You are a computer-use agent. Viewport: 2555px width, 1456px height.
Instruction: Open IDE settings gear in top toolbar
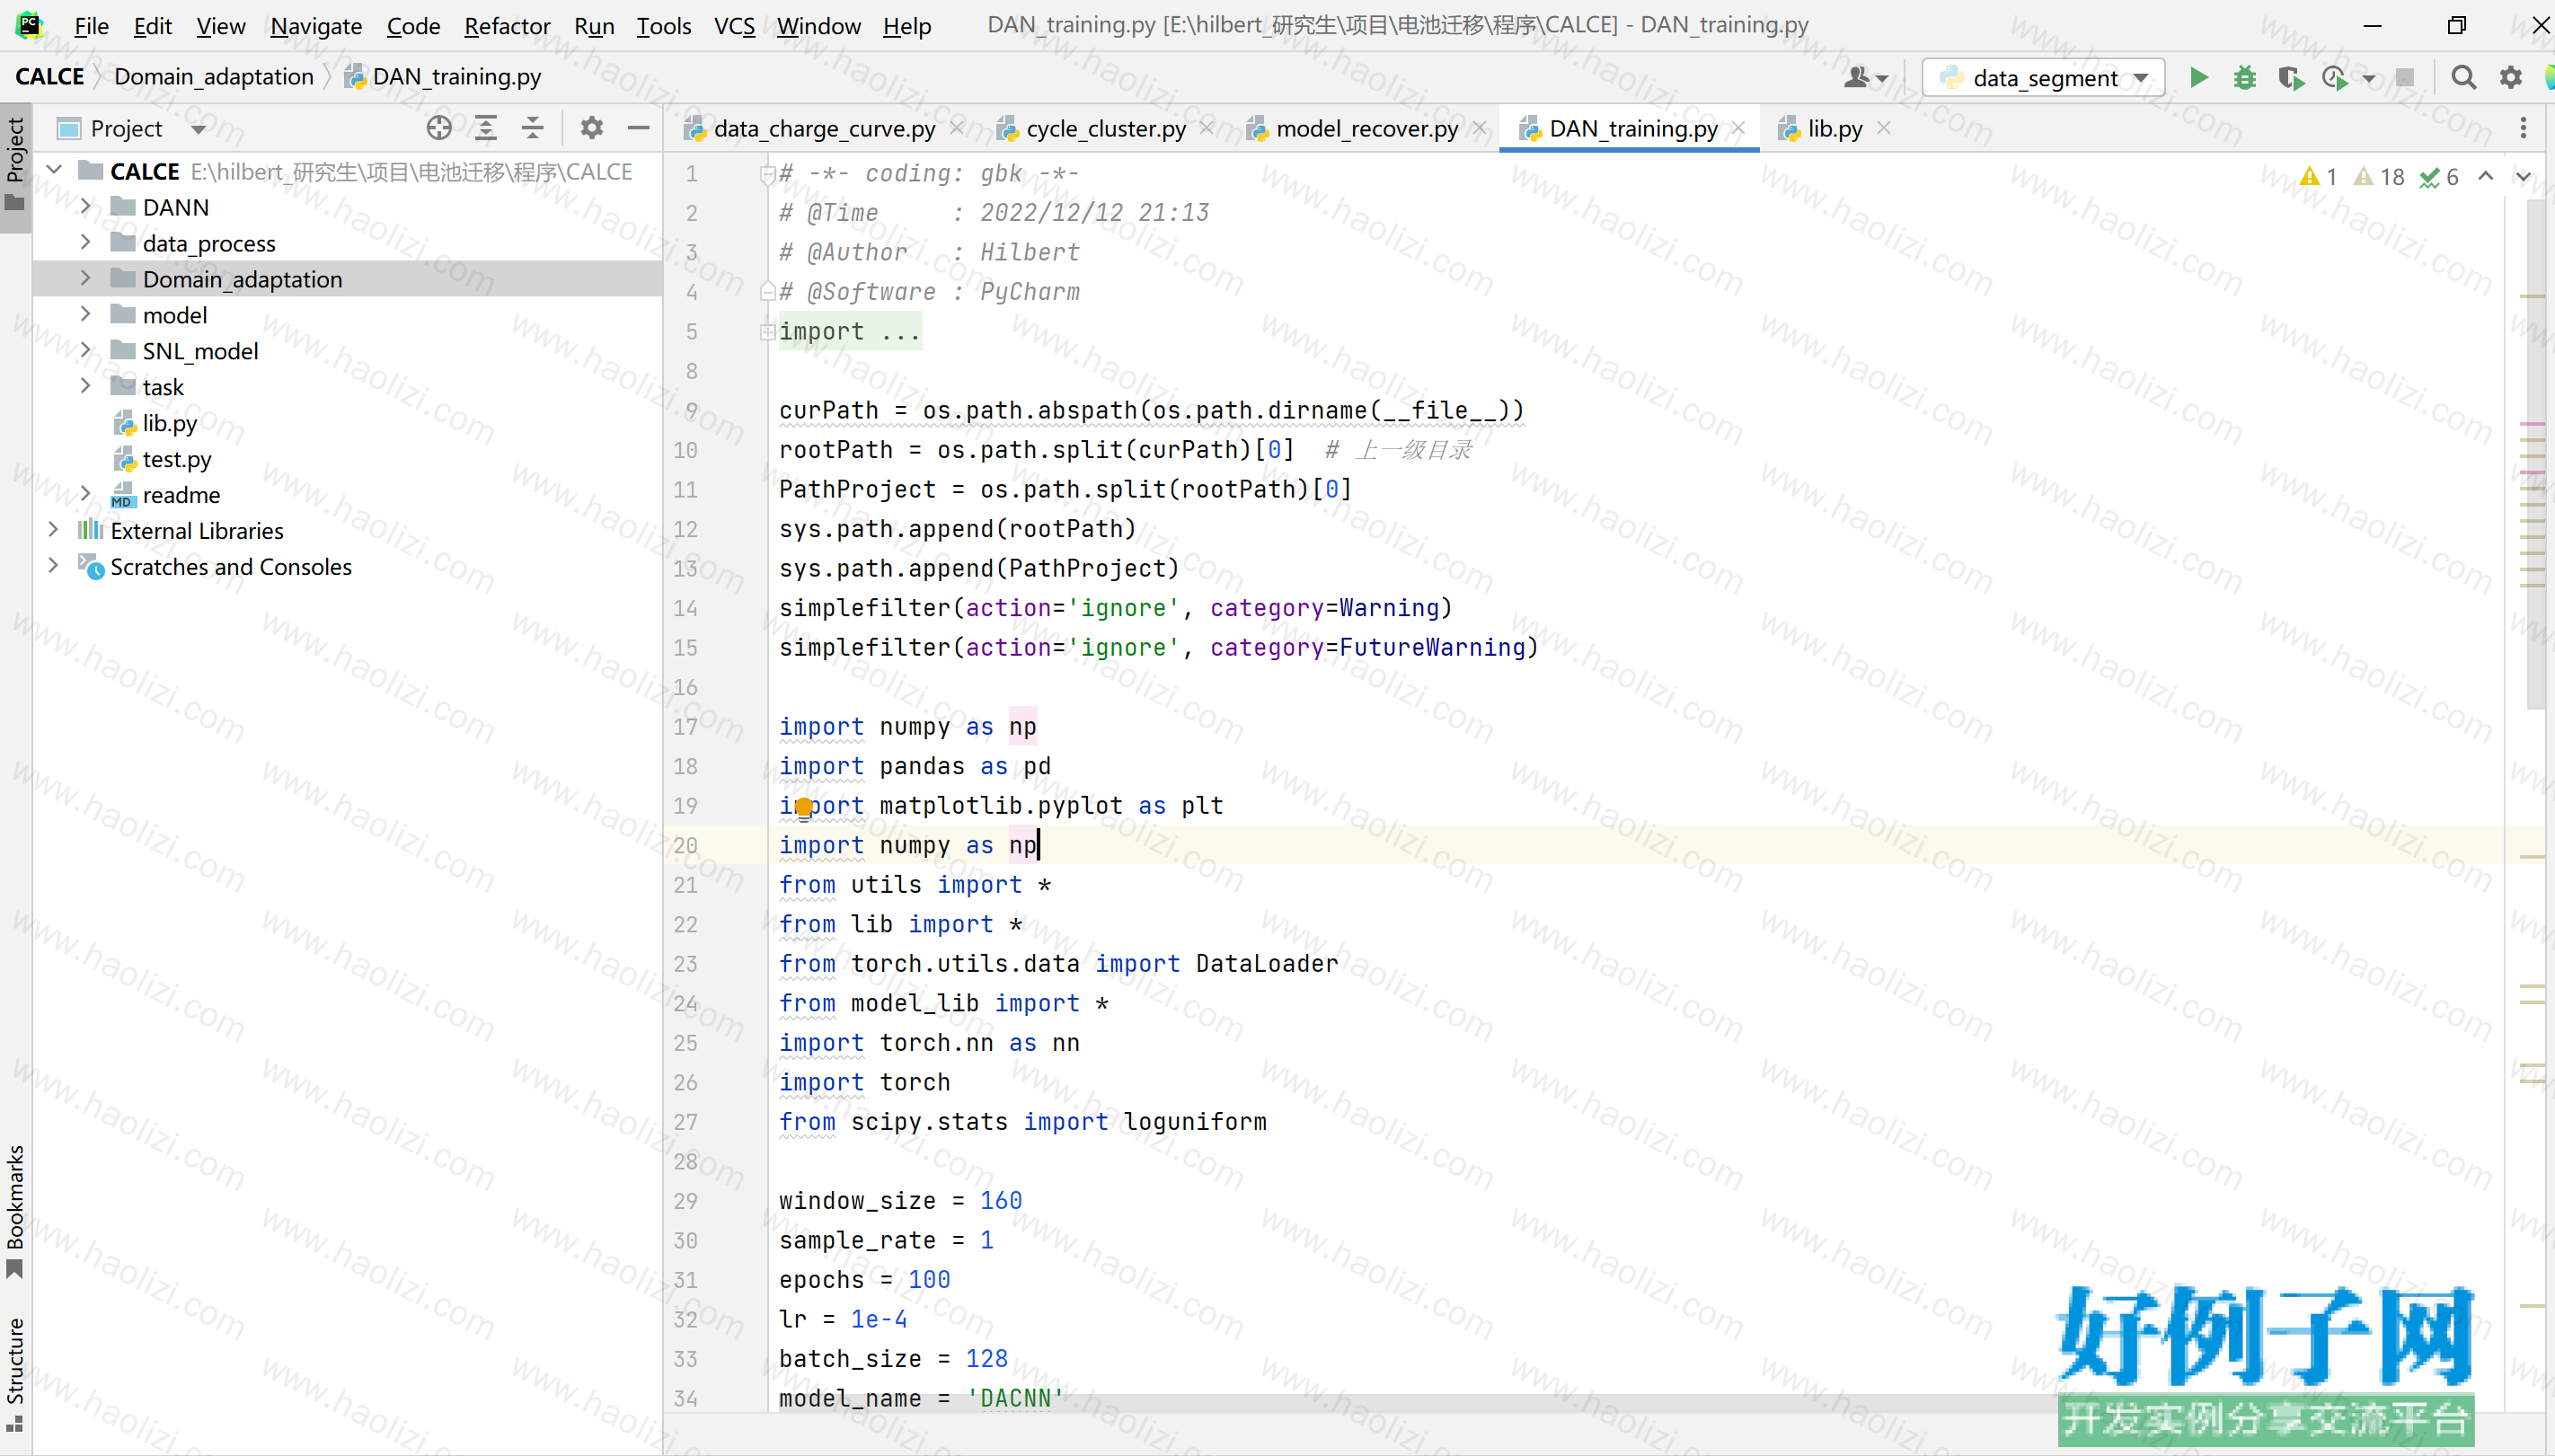click(2510, 77)
